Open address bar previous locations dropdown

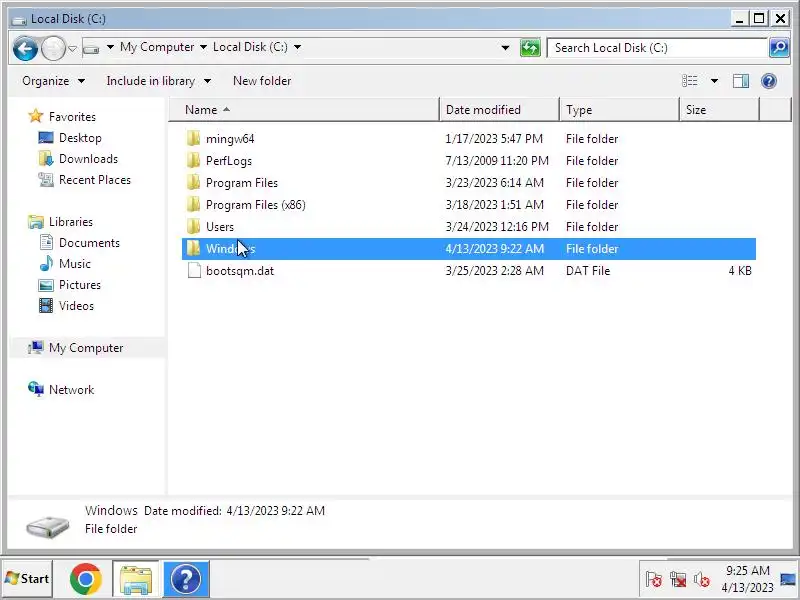(x=505, y=48)
